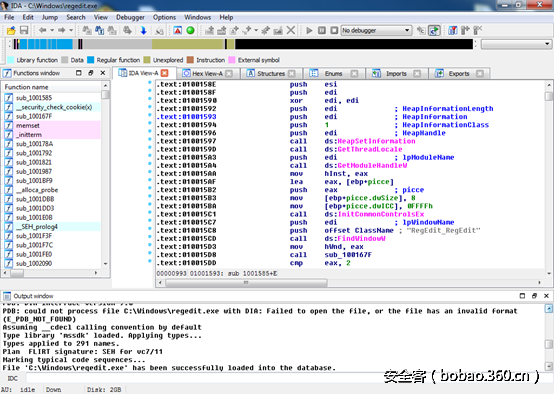
Task: Click sub_100167F call operand
Action: [348, 255]
